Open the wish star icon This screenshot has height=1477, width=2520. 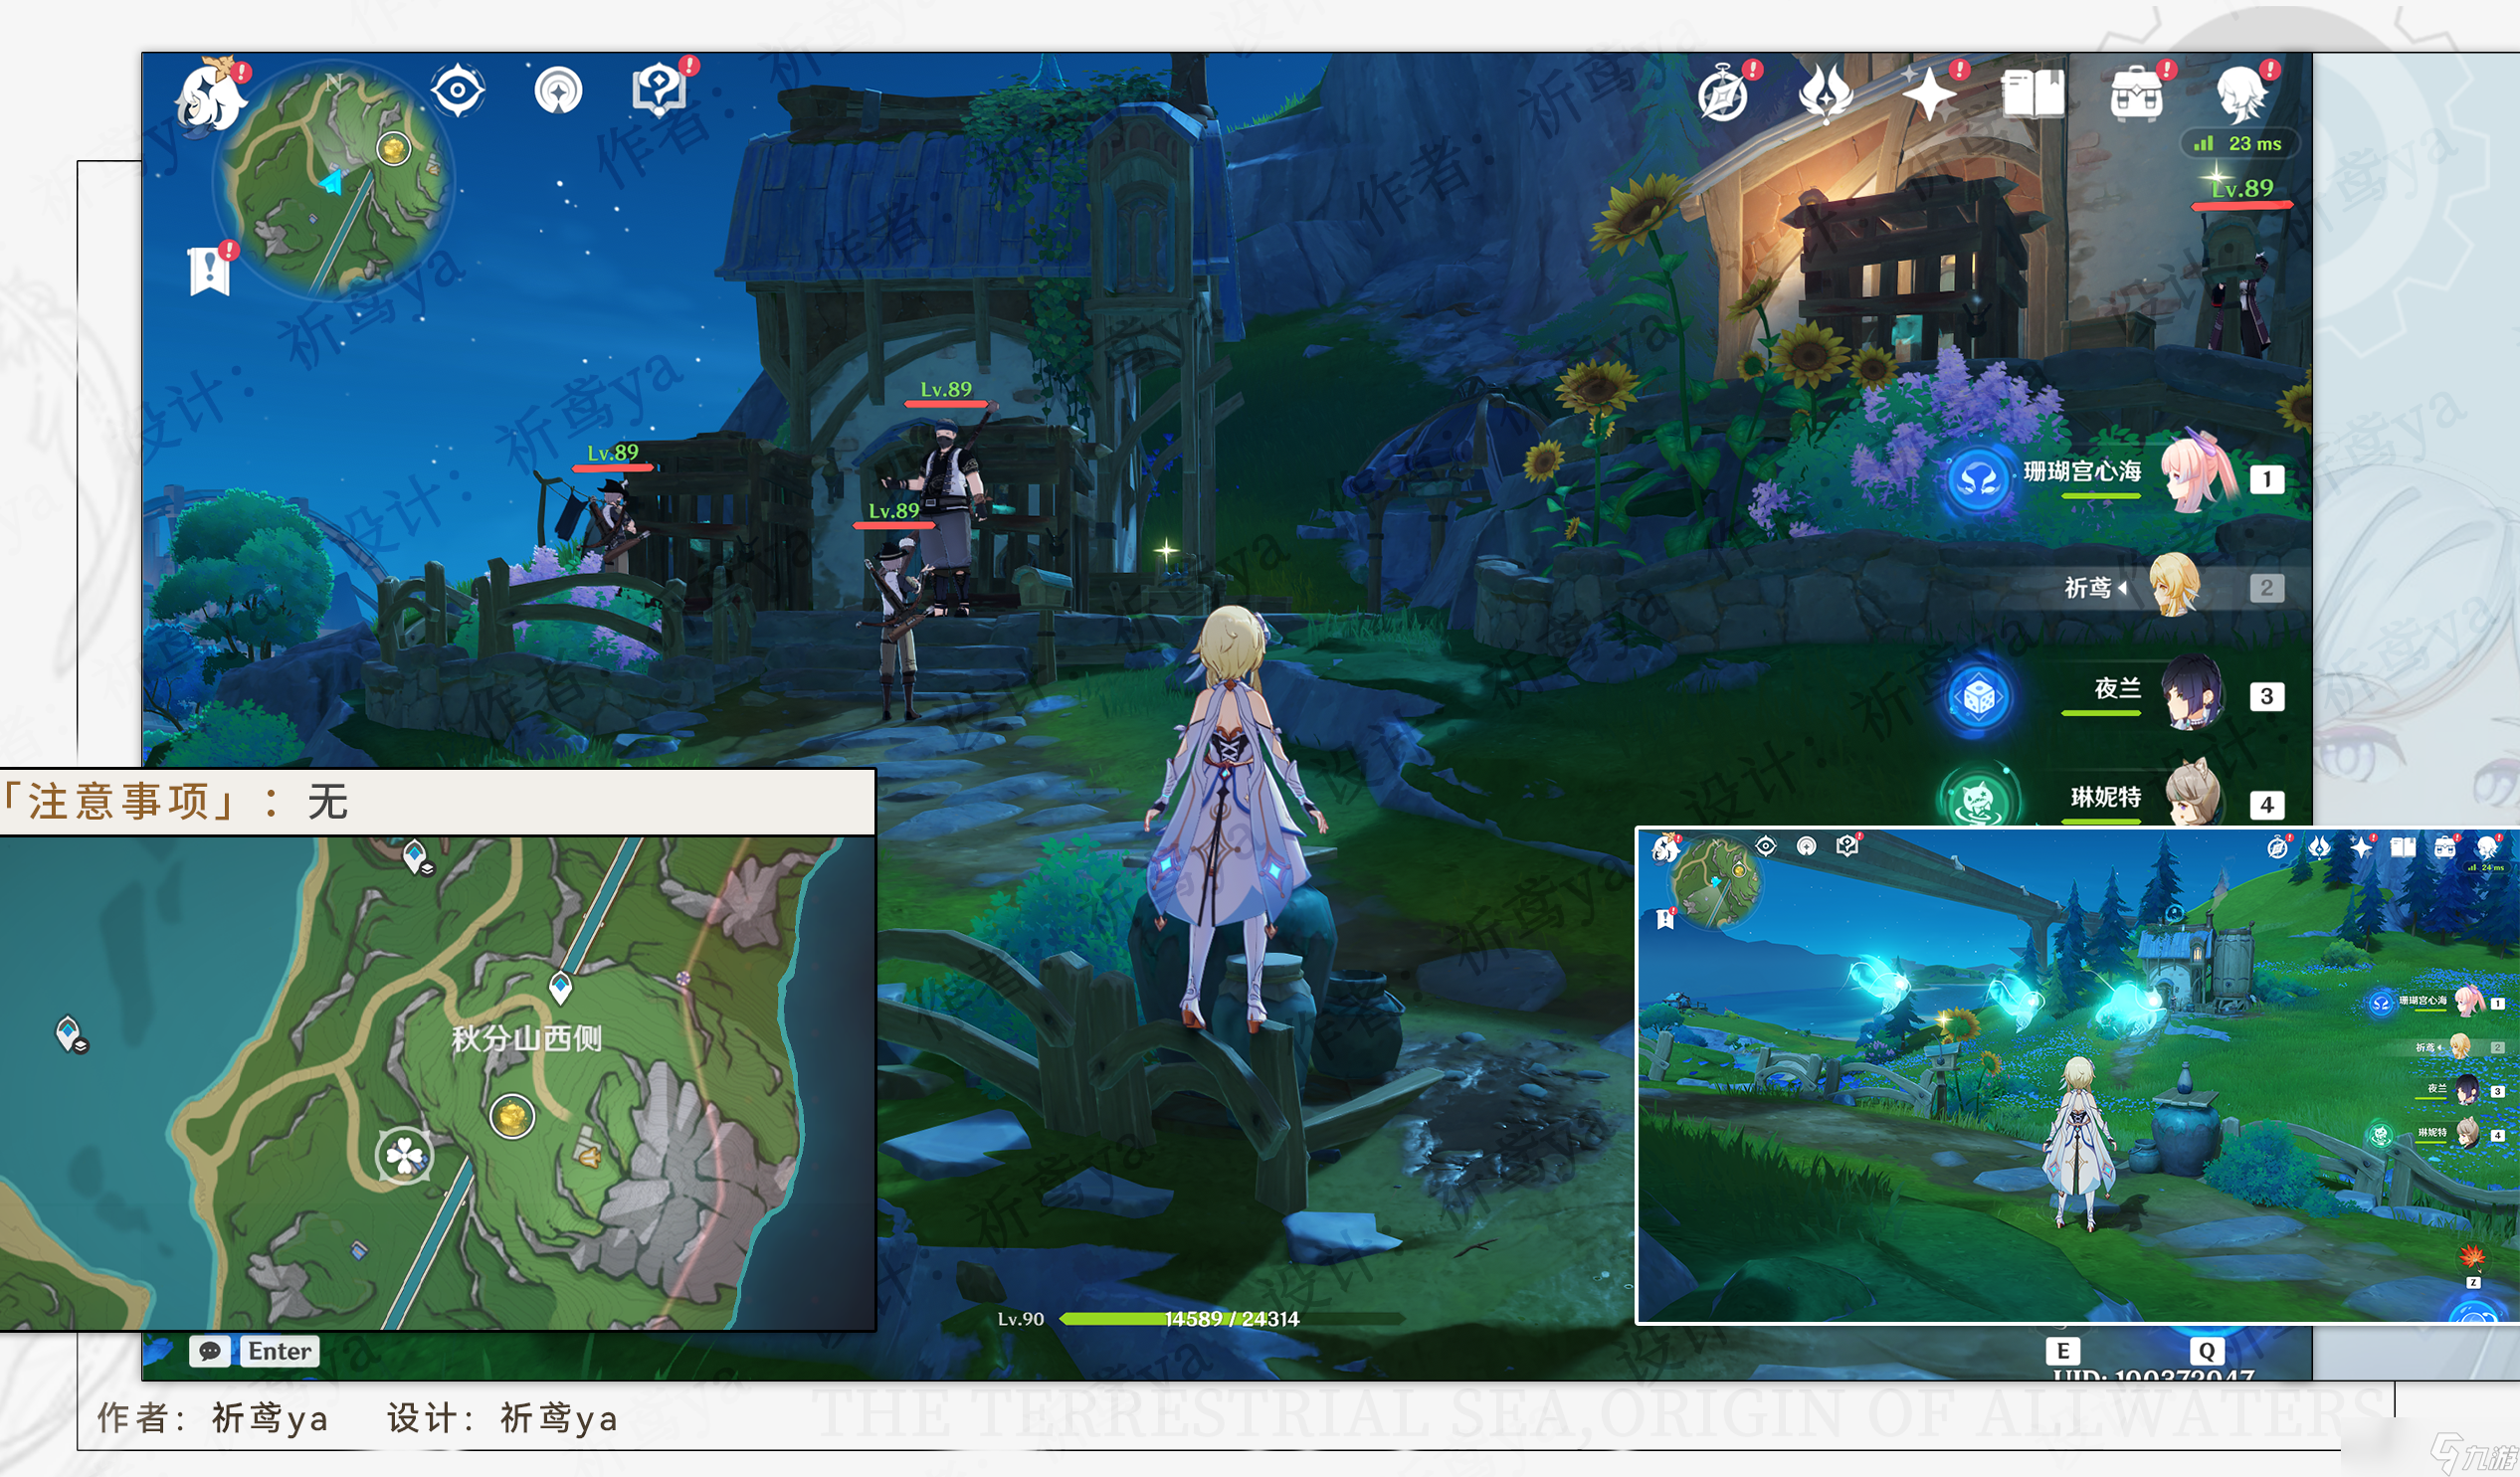click(x=1928, y=94)
